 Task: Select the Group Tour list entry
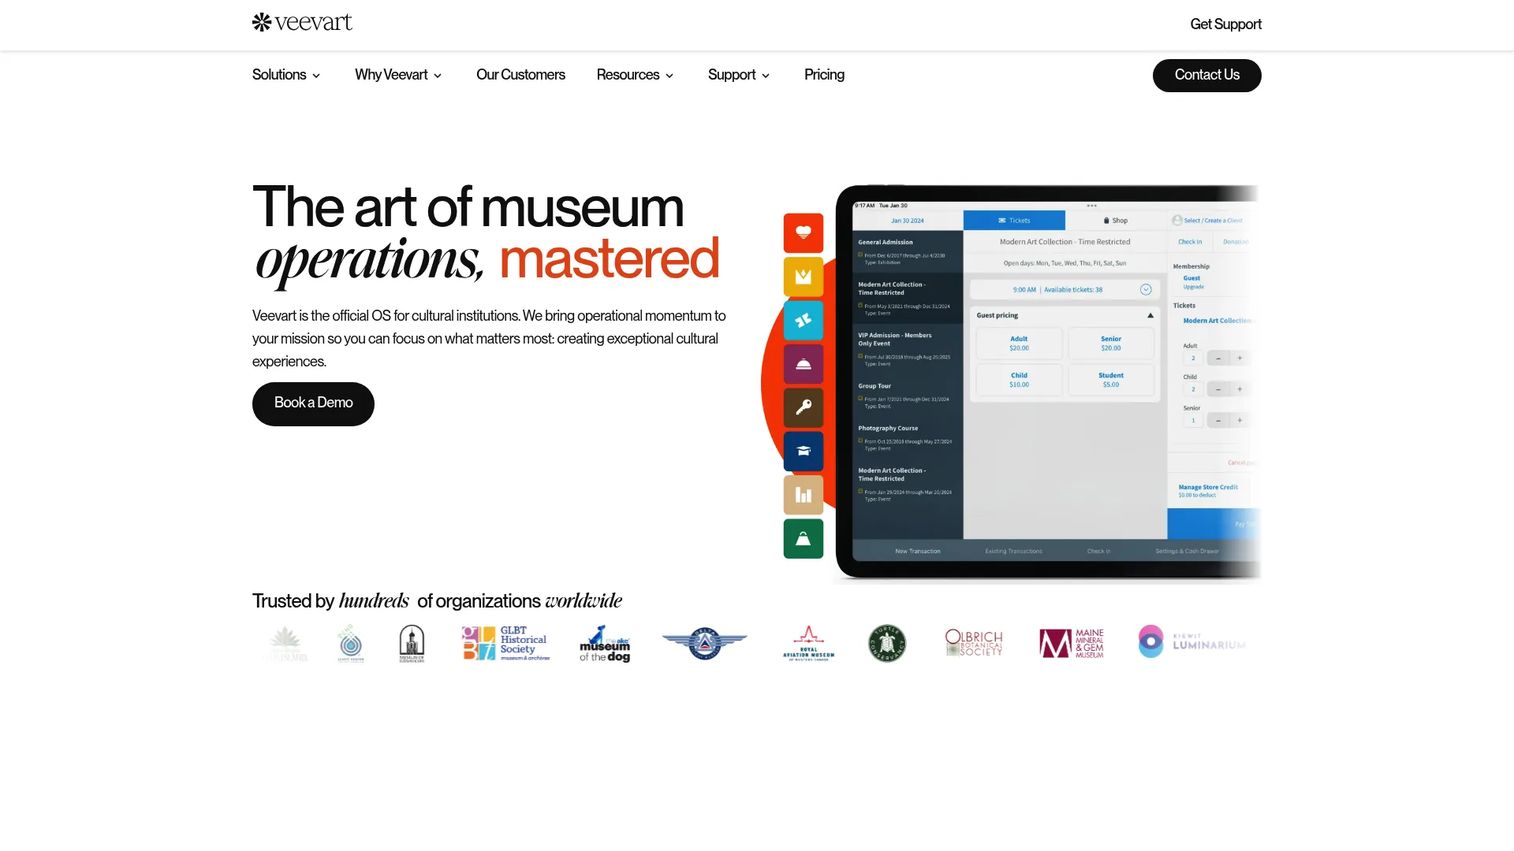[907, 395]
